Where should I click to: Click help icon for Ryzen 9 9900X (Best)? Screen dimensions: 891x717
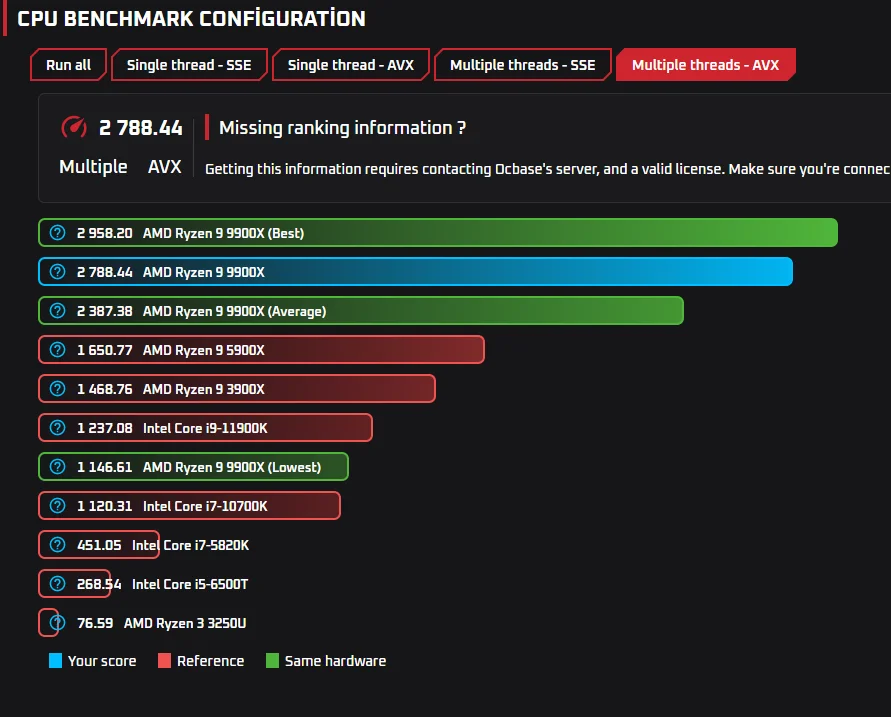tap(57, 233)
